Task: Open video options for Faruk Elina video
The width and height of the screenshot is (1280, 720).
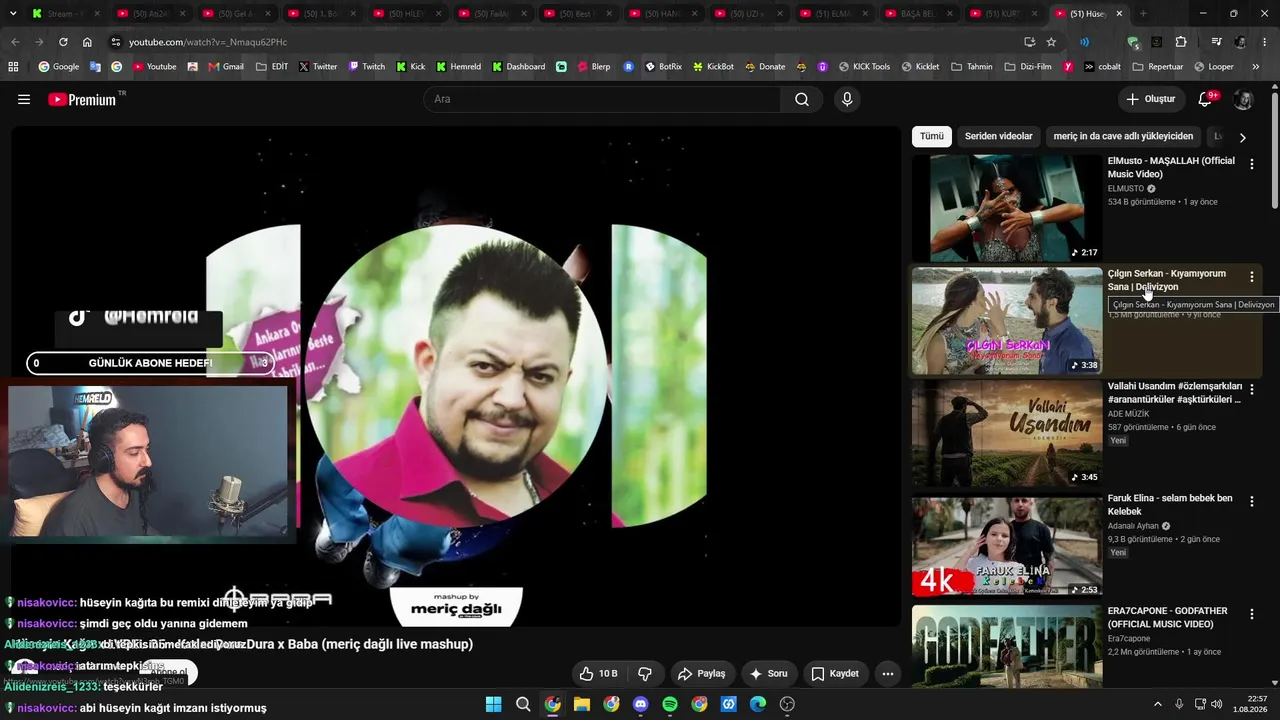Action: (1251, 502)
